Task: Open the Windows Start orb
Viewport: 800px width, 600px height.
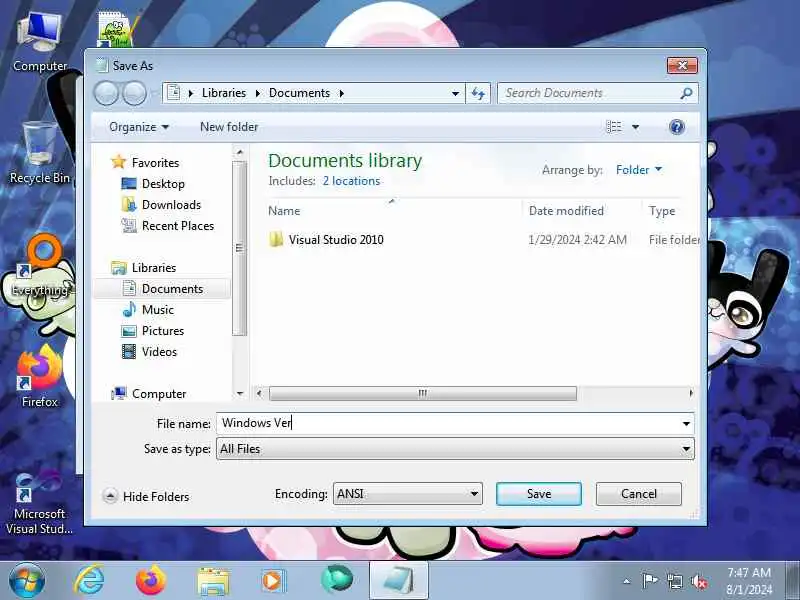Action: (27, 581)
